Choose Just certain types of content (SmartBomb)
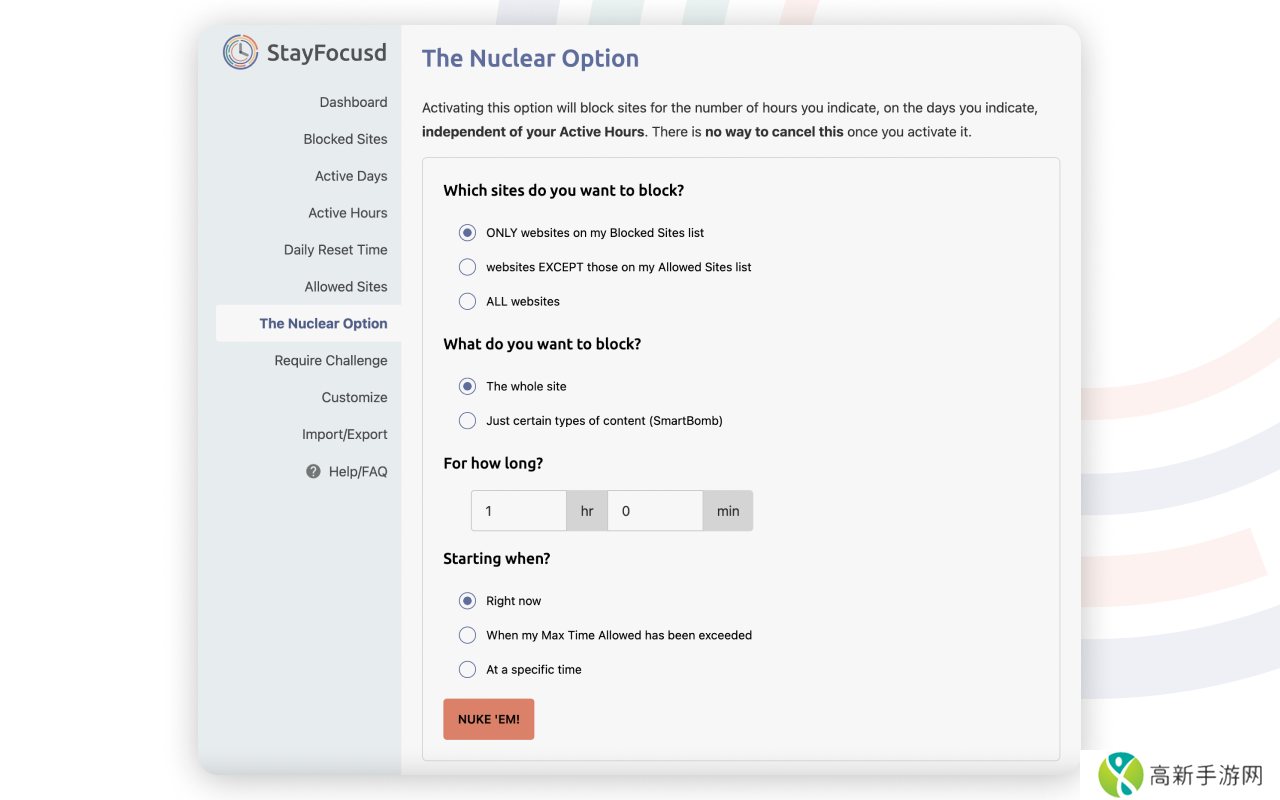The width and height of the screenshot is (1280, 800). [x=467, y=421]
